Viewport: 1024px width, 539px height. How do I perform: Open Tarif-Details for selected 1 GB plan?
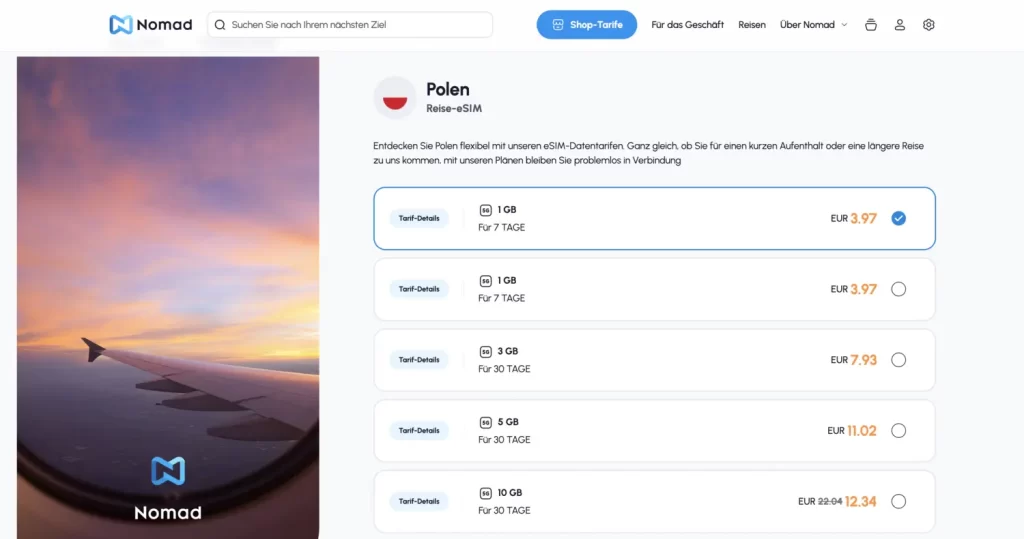[419, 218]
